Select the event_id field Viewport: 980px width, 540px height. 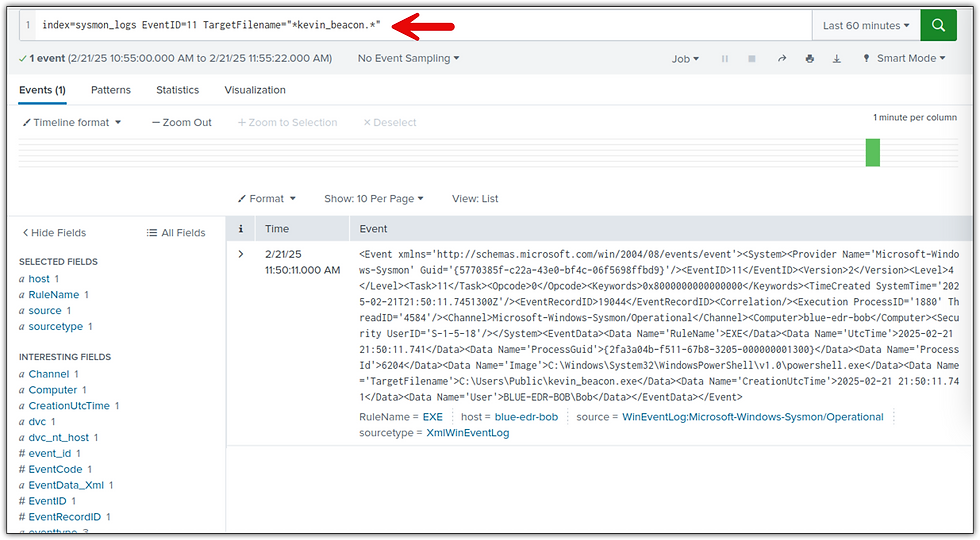point(49,453)
